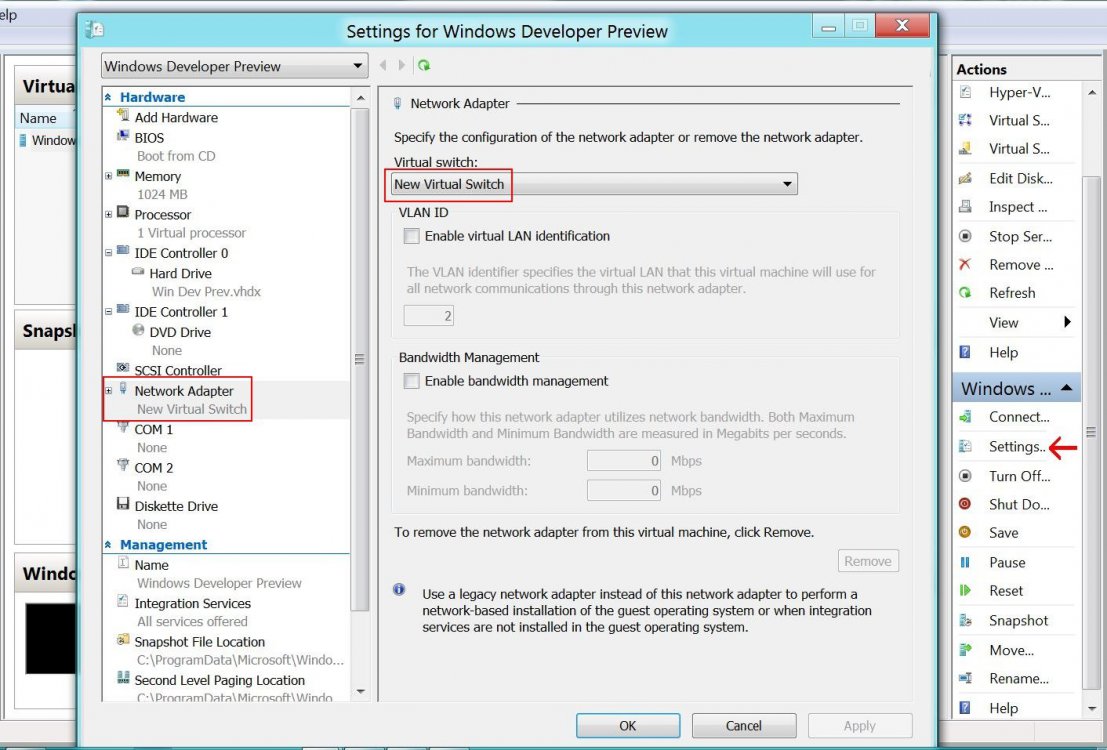Click the SCSI Controller icon
Image resolution: width=1107 pixels, height=750 pixels.
click(123, 369)
